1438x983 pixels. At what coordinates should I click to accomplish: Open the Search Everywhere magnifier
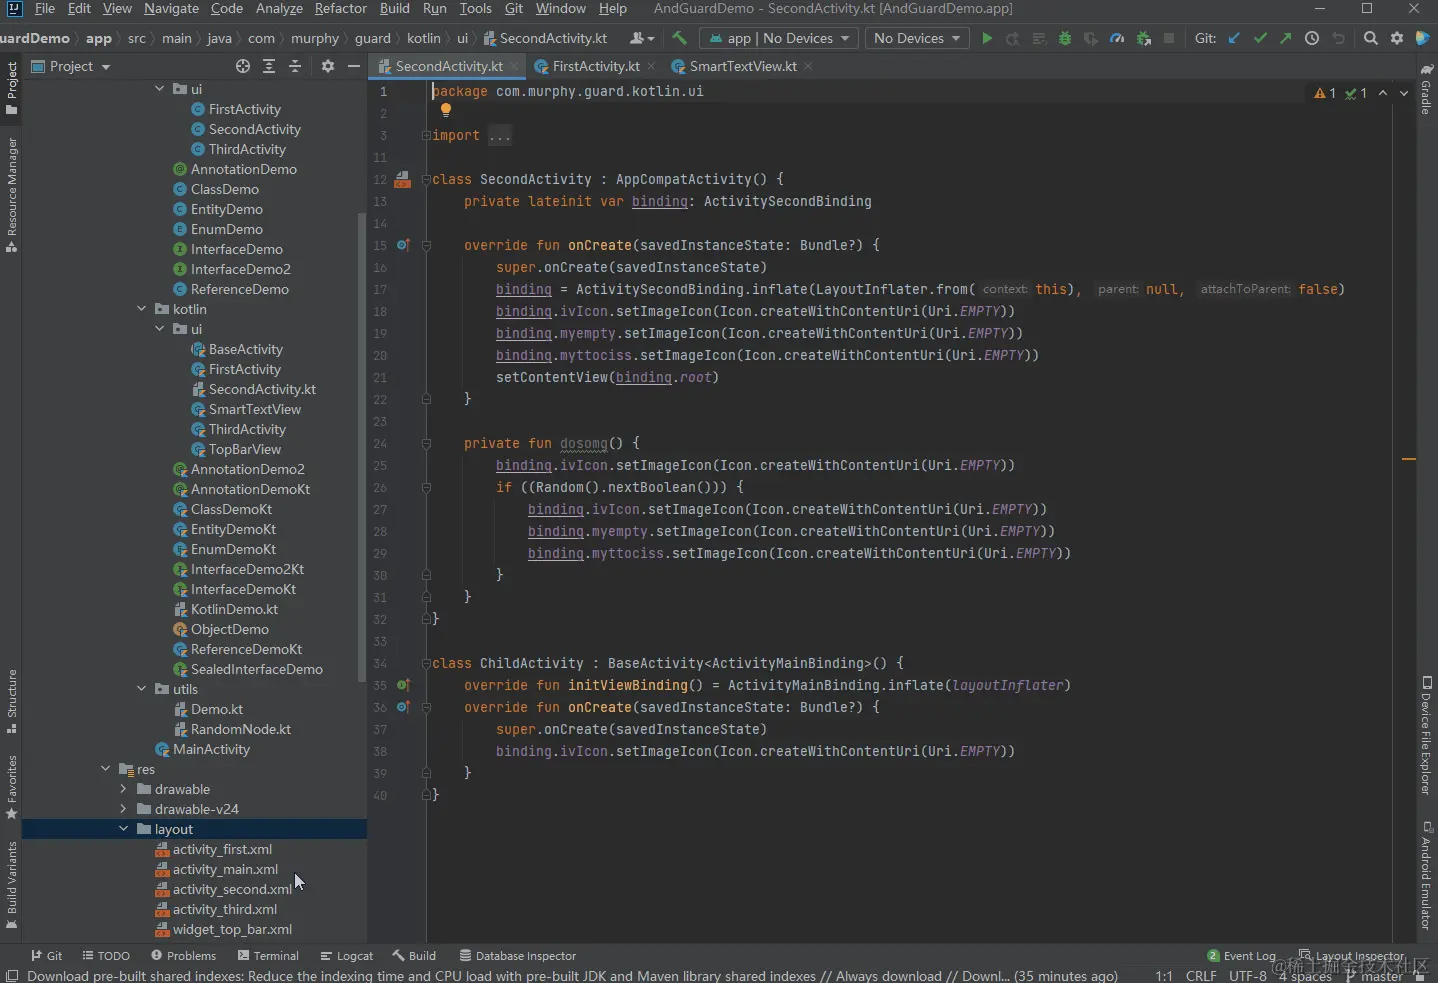1371,38
